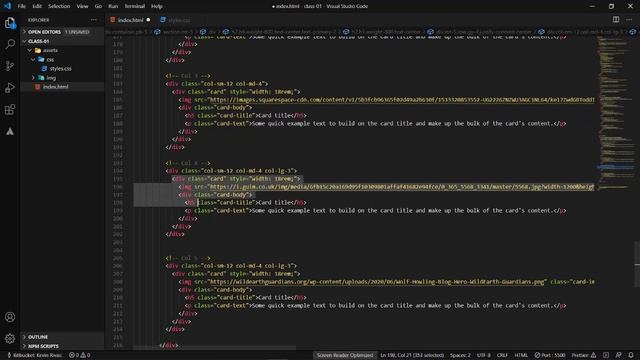
Task: Change the UTF-8 encoding setting
Action: click(x=484, y=355)
